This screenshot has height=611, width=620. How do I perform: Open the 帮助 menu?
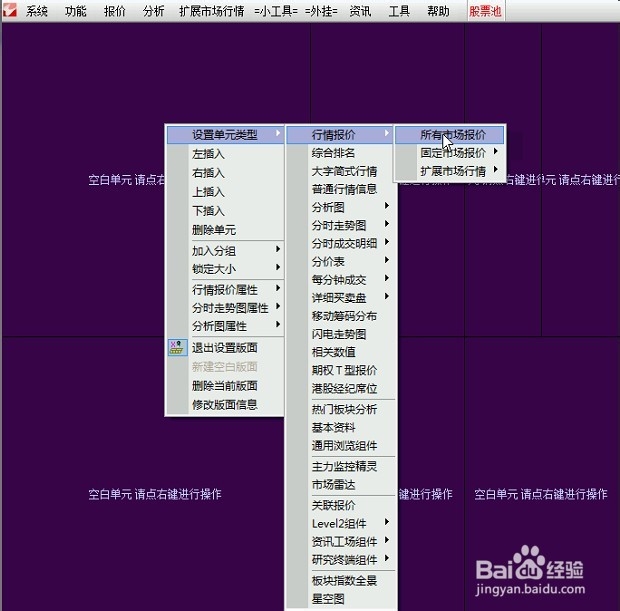click(438, 11)
